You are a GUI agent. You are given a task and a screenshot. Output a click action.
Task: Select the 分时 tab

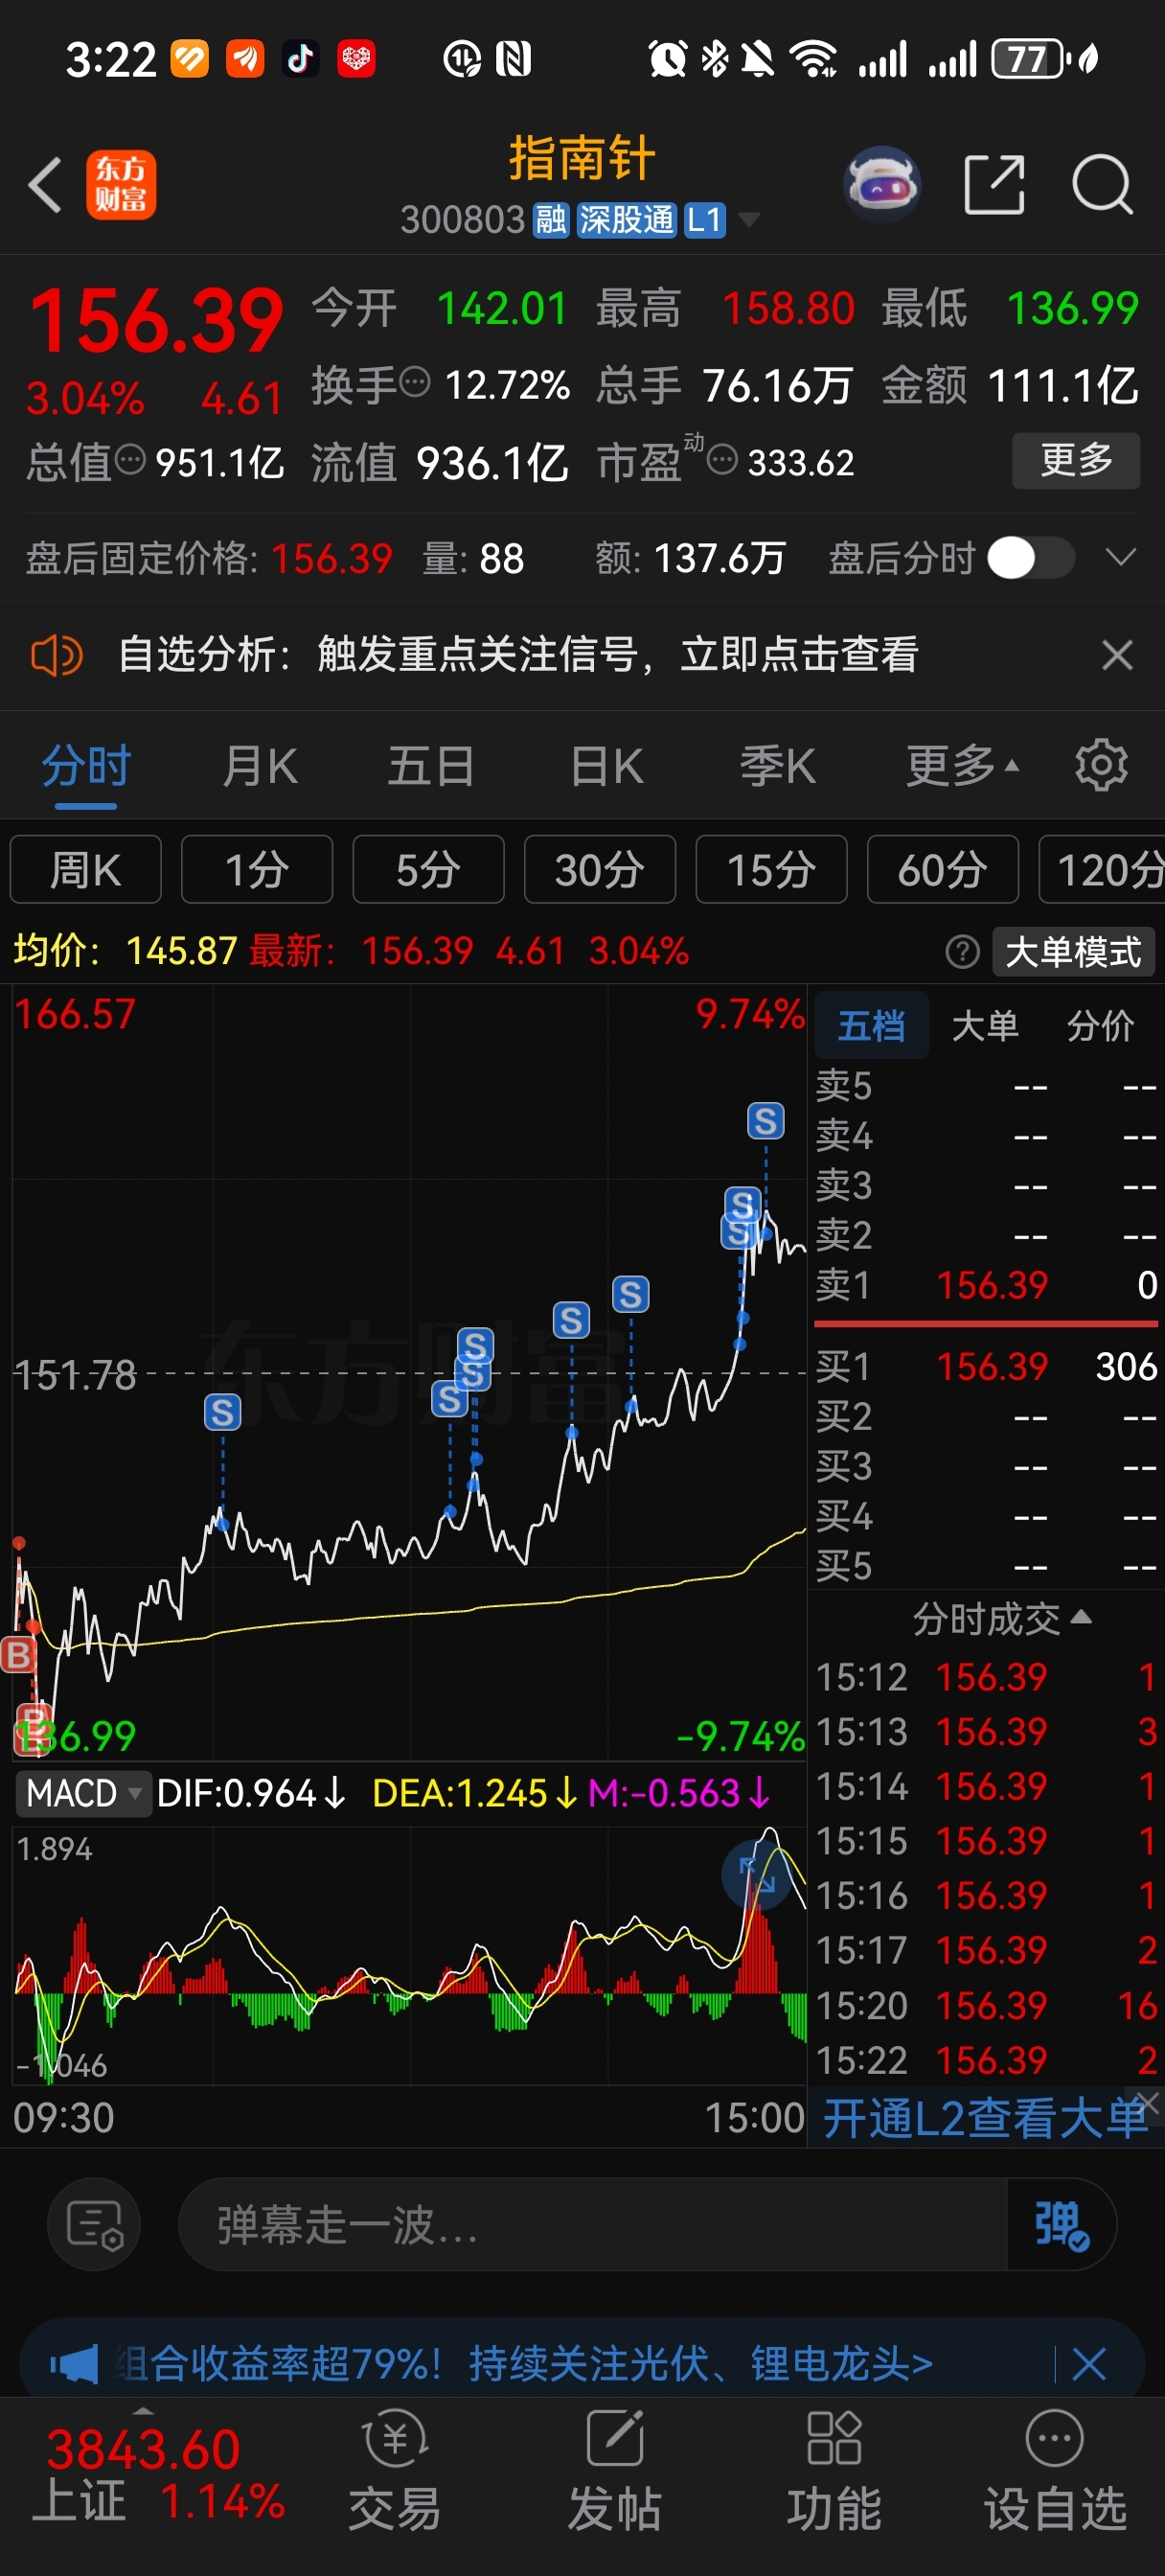point(86,766)
